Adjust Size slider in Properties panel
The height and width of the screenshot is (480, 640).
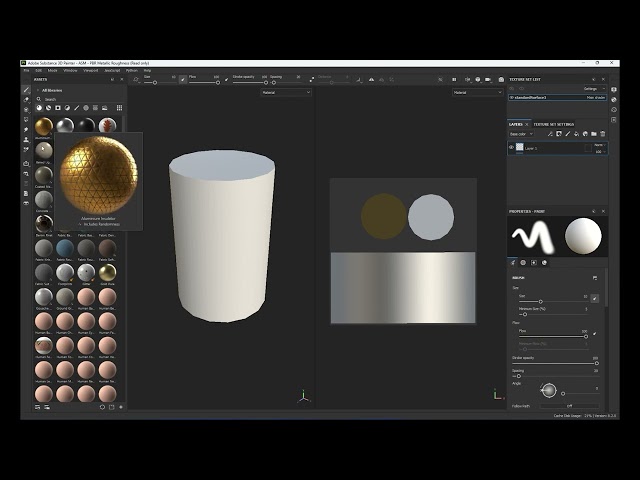(553, 302)
